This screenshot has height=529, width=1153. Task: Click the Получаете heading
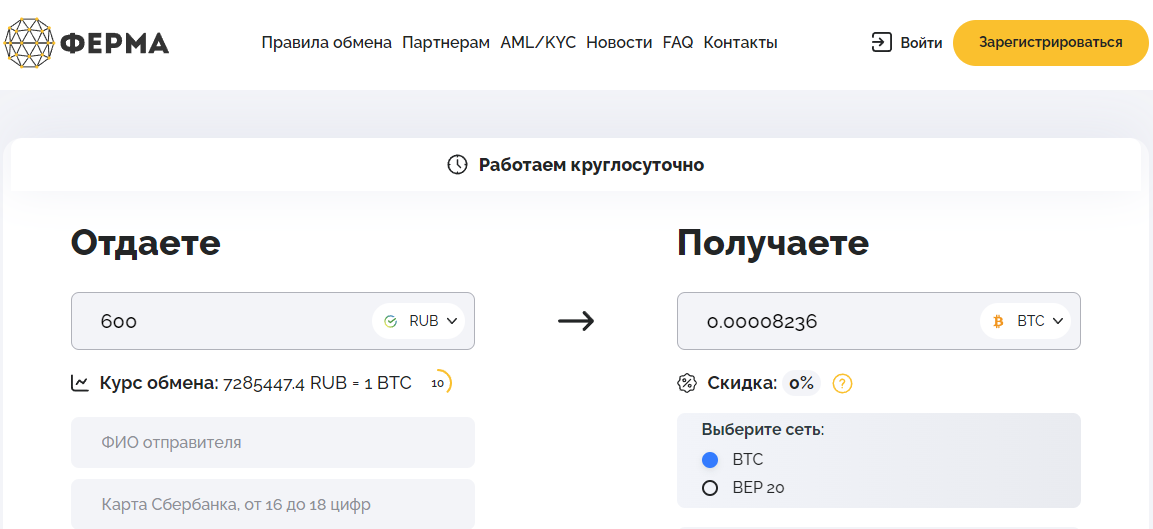pyautogui.click(x=773, y=243)
